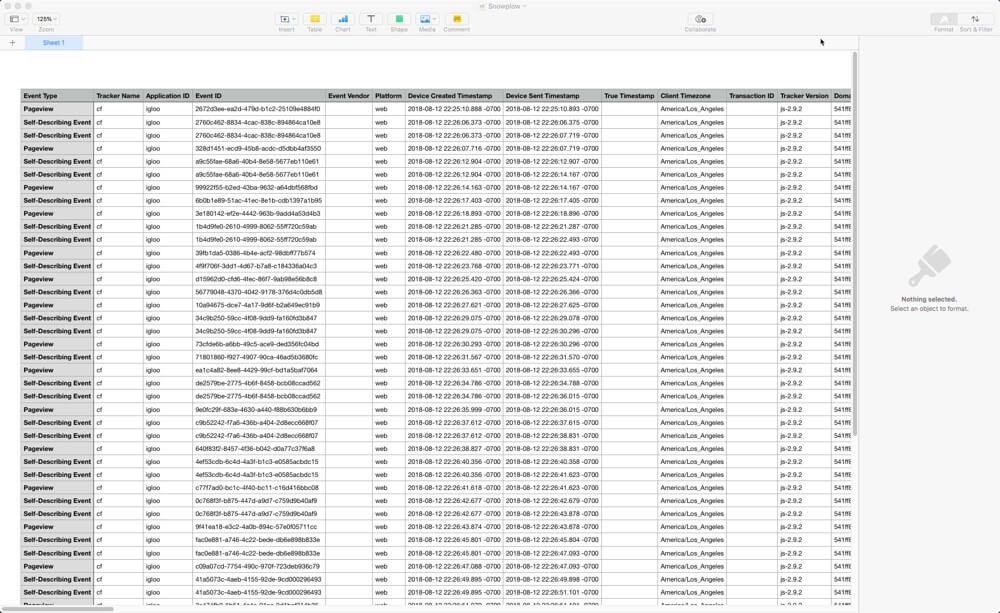
Task: Click event ID cell starting 39fb1da5-0386
Action: pos(259,253)
